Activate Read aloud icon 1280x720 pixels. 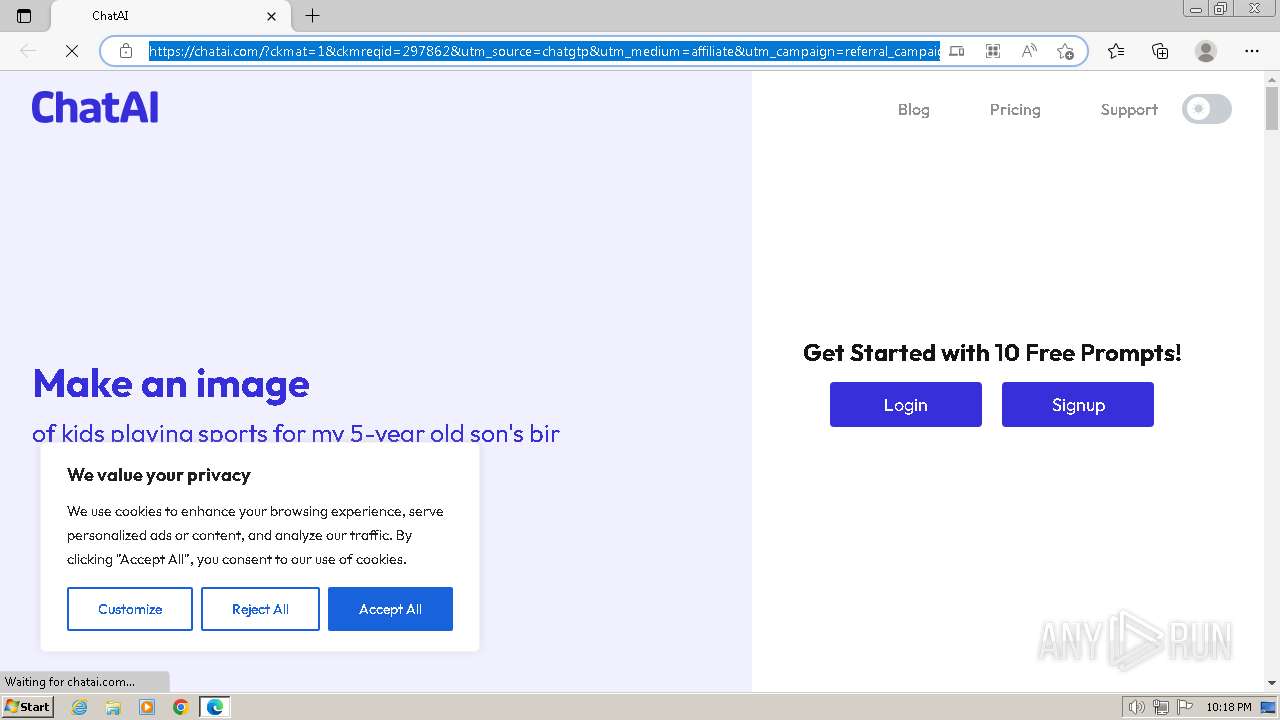coord(1029,51)
